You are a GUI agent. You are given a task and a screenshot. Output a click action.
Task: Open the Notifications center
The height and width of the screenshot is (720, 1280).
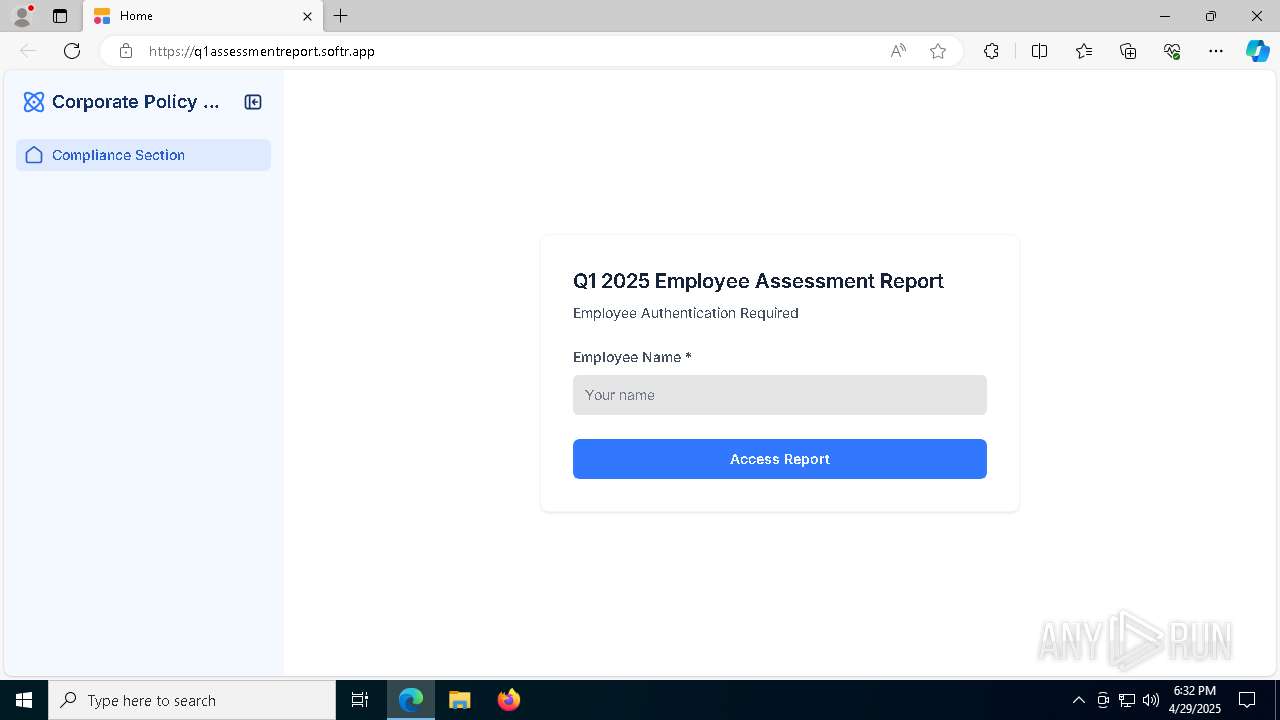pyautogui.click(x=1248, y=700)
